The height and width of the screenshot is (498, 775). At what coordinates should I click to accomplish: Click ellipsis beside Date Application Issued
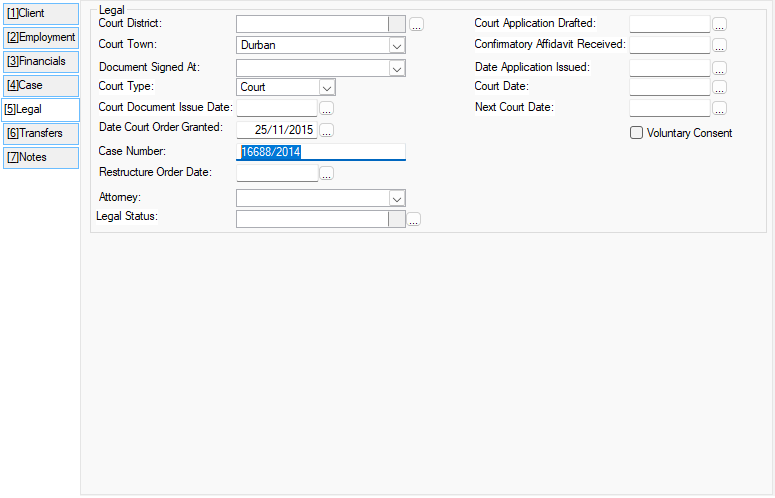(x=719, y=68)
